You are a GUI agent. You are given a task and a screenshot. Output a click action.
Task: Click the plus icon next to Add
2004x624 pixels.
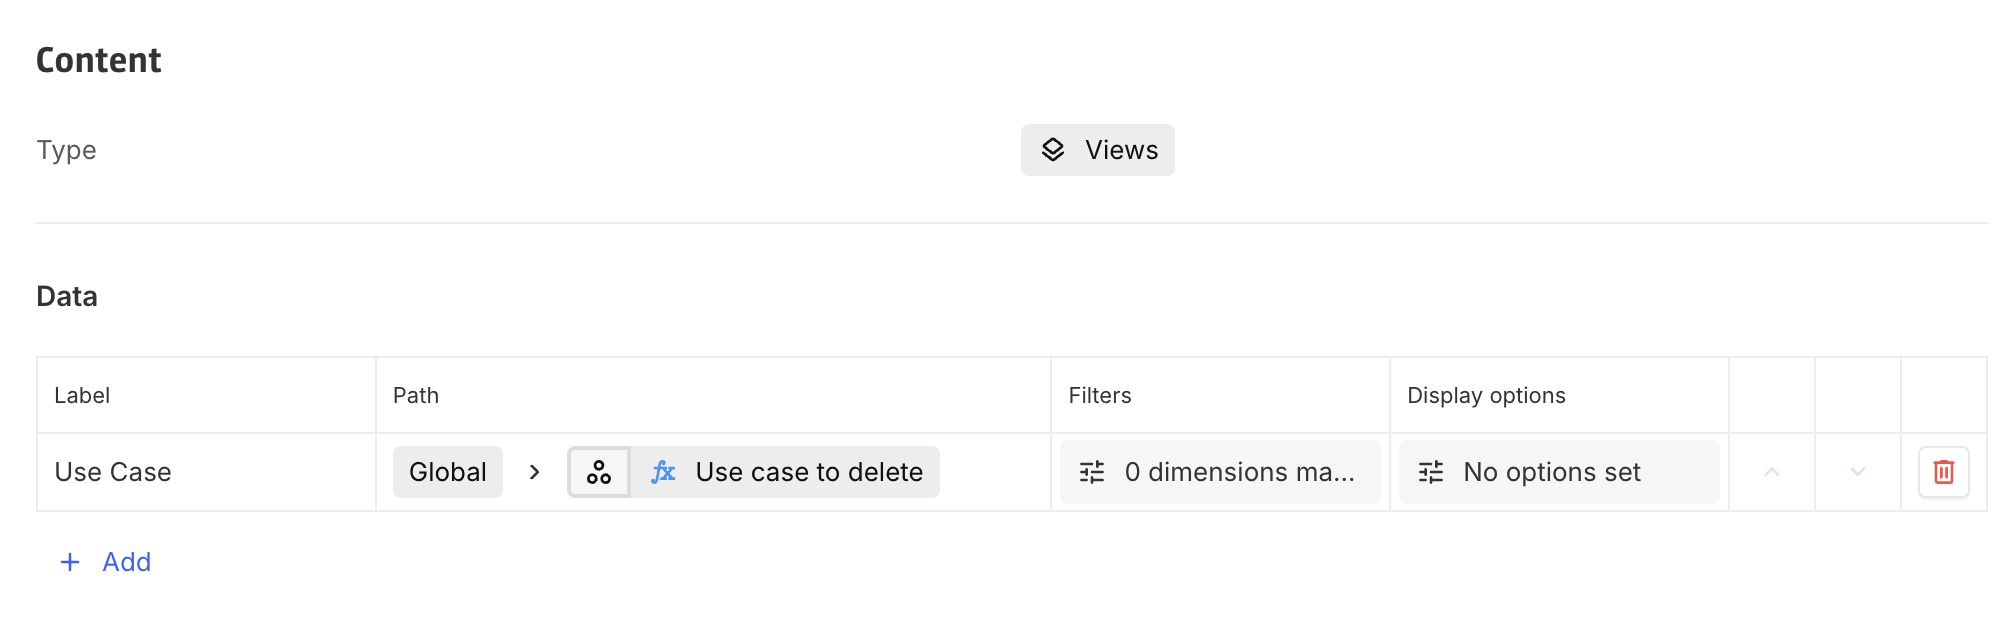[69, 562]
